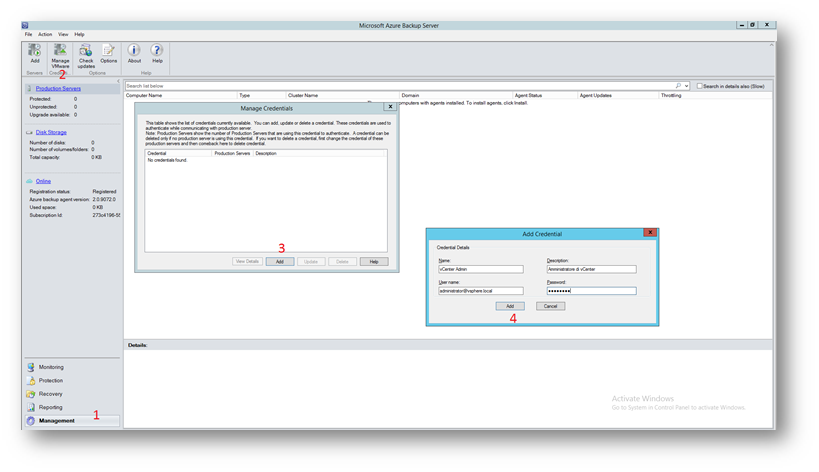Click the credential Description field
Screen dimensions: 819x472
pyautogui.click(x=591, y=269)
